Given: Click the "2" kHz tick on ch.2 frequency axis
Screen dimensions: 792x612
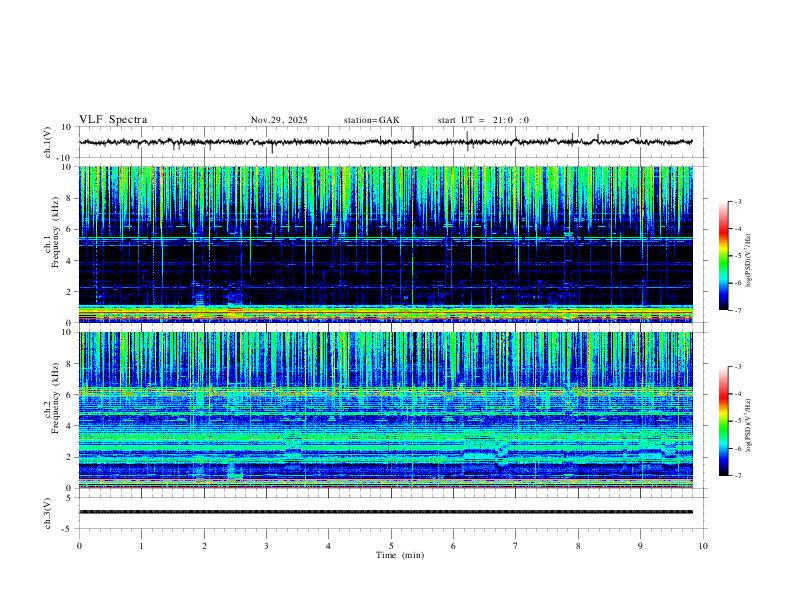Looking at the screenshot, I should coord(70,457).
